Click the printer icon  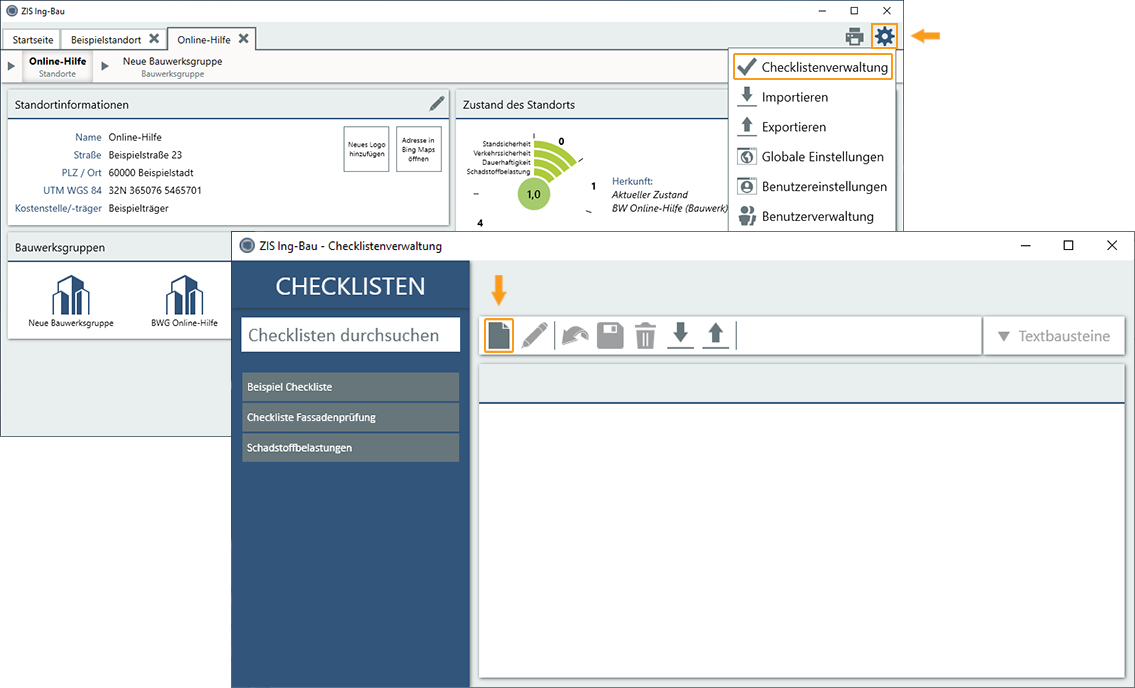point(854,37)
